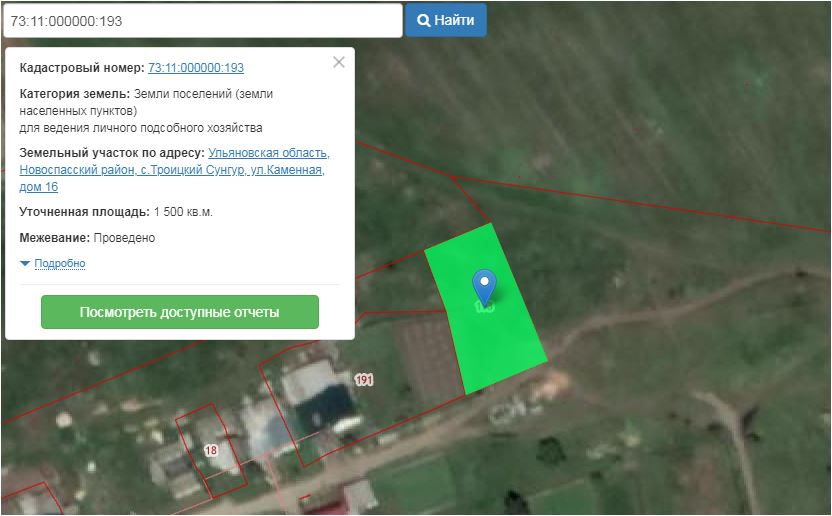Image resolution: width=832 pixels, height=516 pixels.
Task: Click parcel label 18 on map
Action: (x=211, y=450)
